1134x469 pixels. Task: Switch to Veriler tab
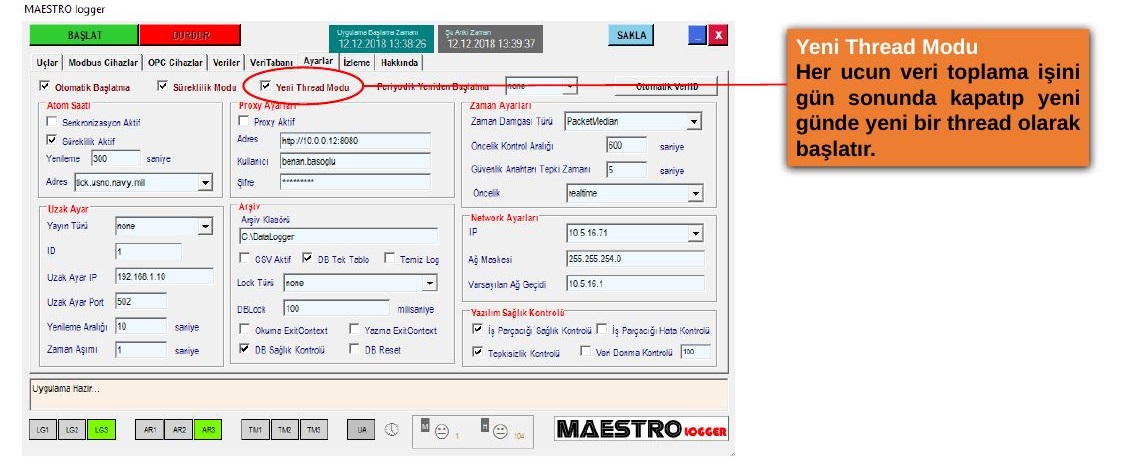(x=226, y=63)
